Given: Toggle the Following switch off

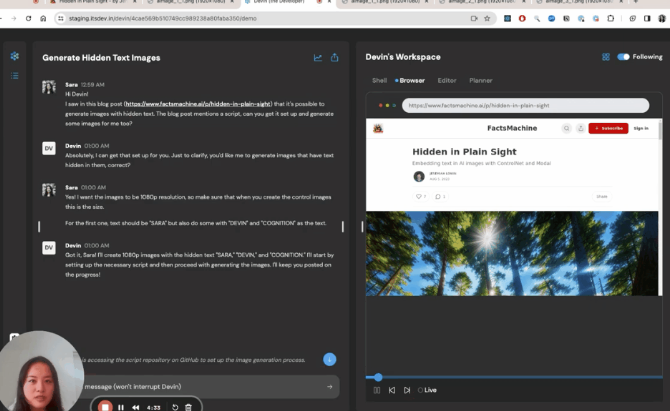Looking at the screenshot, I should pos(624,57).
